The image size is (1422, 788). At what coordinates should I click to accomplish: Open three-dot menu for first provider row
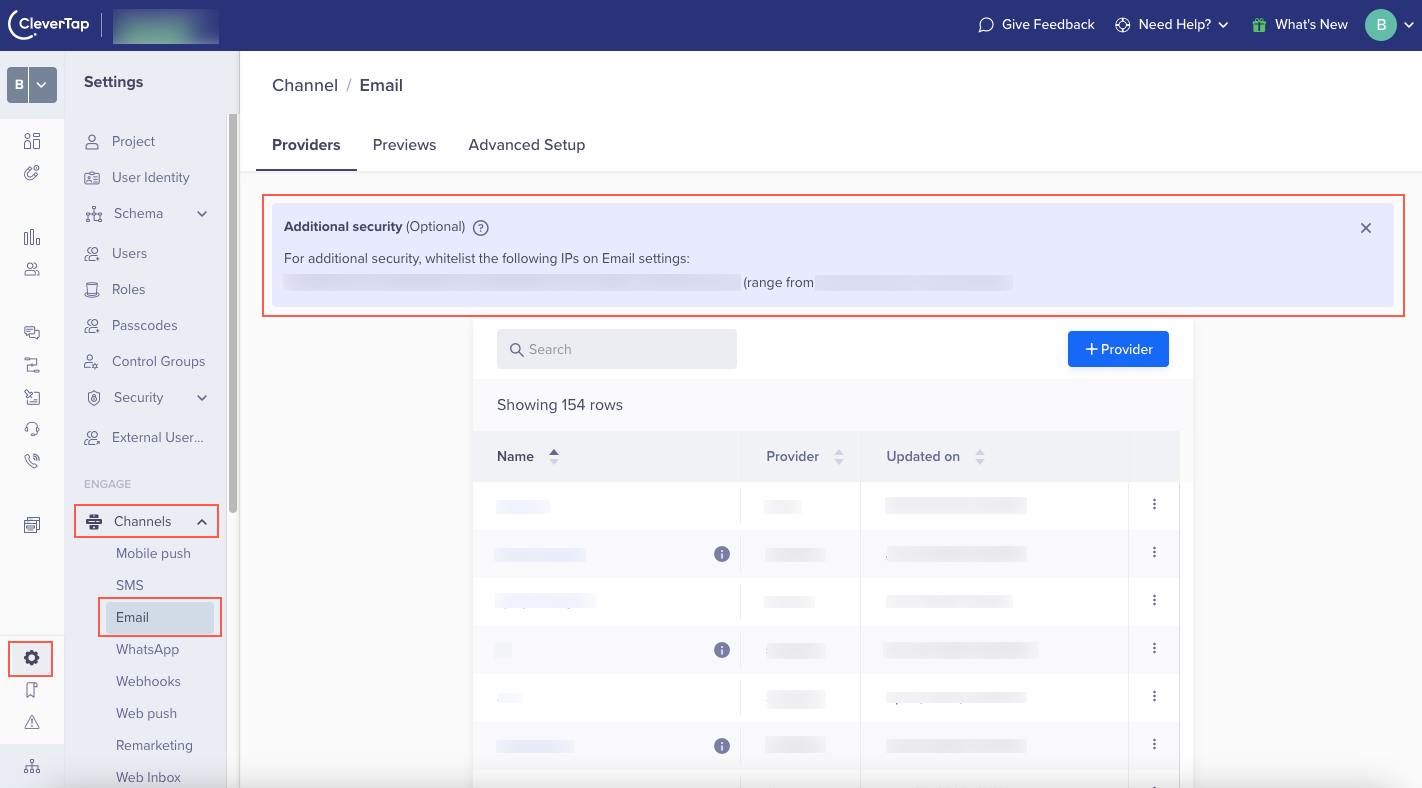(1154, 504)
